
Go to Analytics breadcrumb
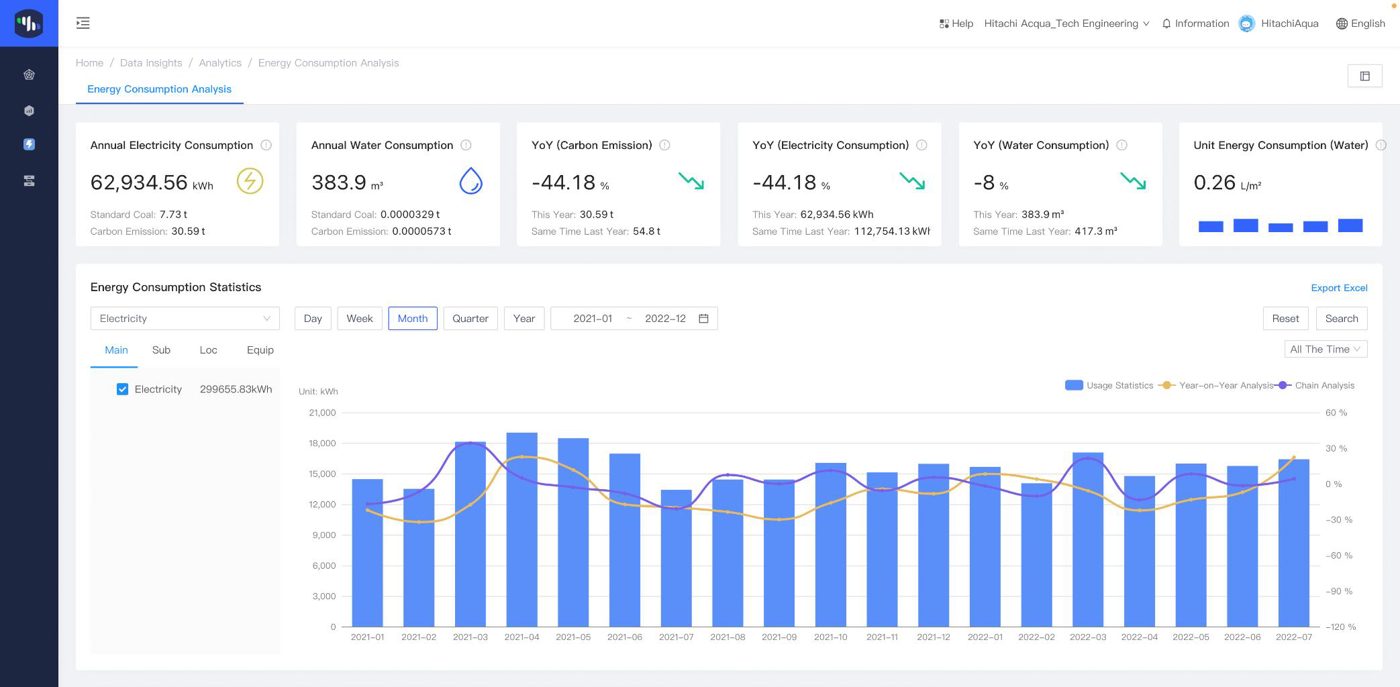tap(220, 63)
